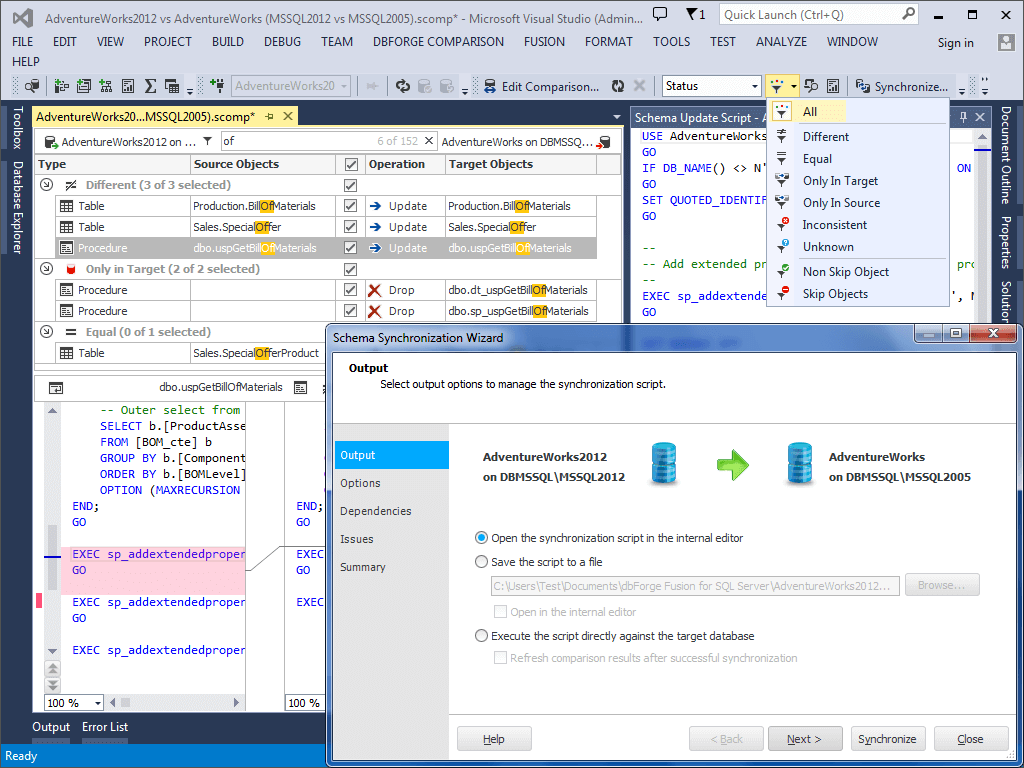The image size is (1024, 768).
Task: Go to Options wizard page
Action: pos(360,483)
